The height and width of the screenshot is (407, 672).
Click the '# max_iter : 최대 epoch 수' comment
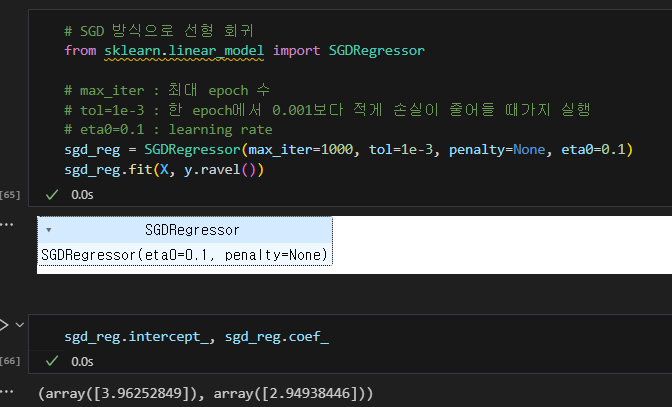coord(167,90)
